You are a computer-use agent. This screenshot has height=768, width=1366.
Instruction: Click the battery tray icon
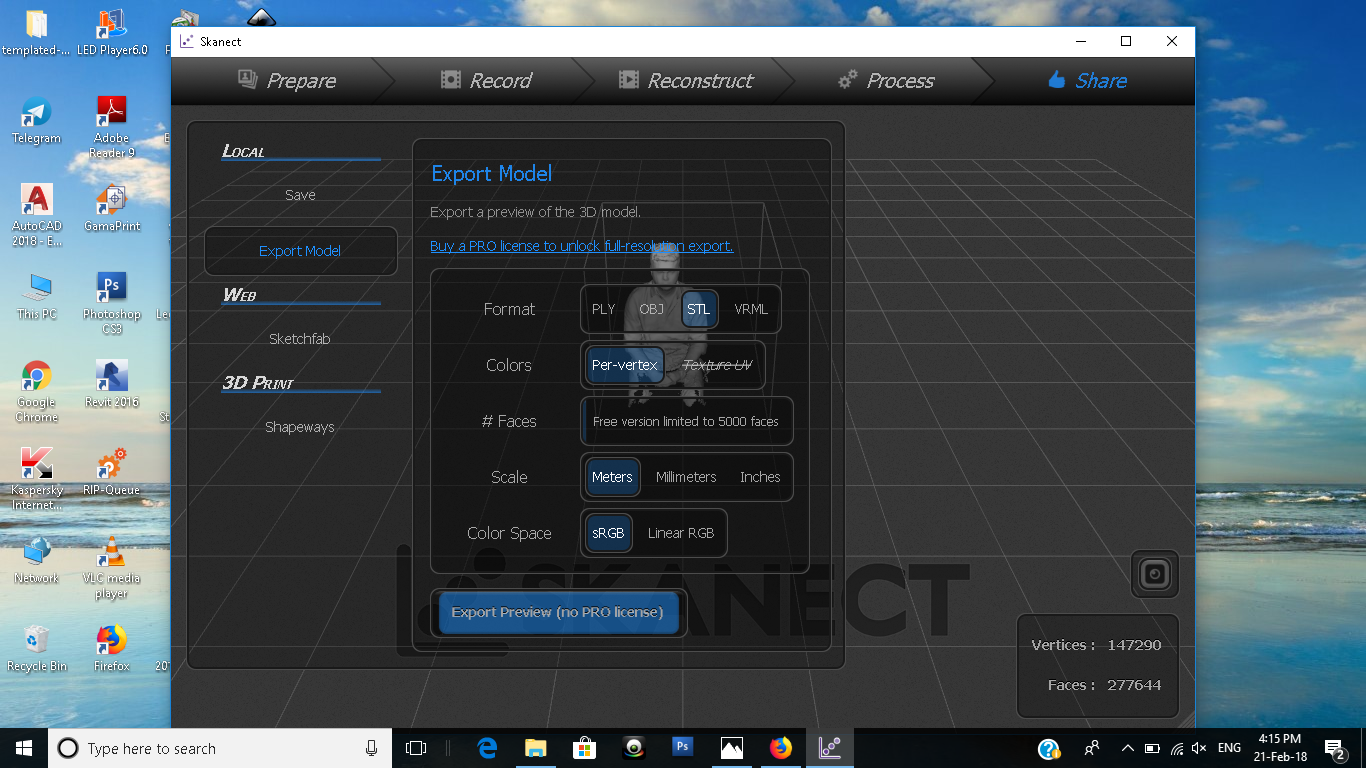point(1152,748)
